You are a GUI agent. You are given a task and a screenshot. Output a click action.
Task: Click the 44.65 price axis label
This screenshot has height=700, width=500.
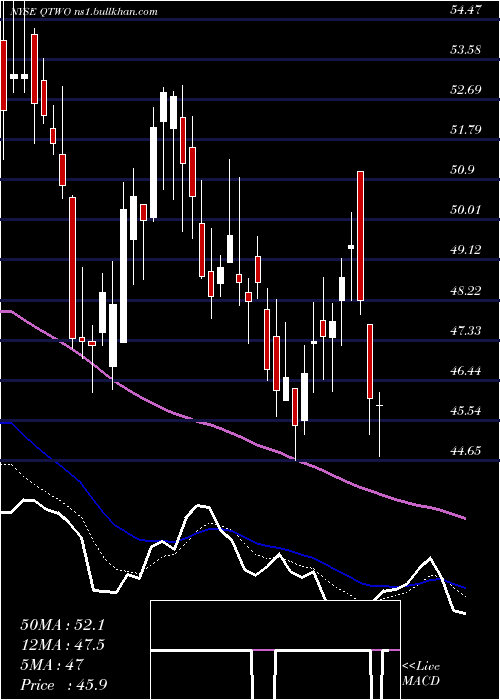click(x=466, y=450)
